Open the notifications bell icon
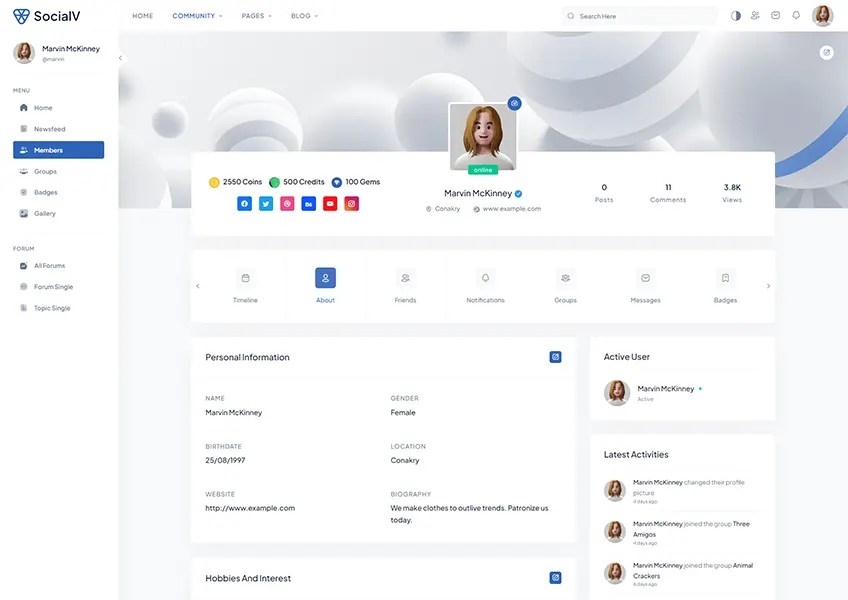The height and width of the screenshot is (600, 848). (x=795, y=15)
